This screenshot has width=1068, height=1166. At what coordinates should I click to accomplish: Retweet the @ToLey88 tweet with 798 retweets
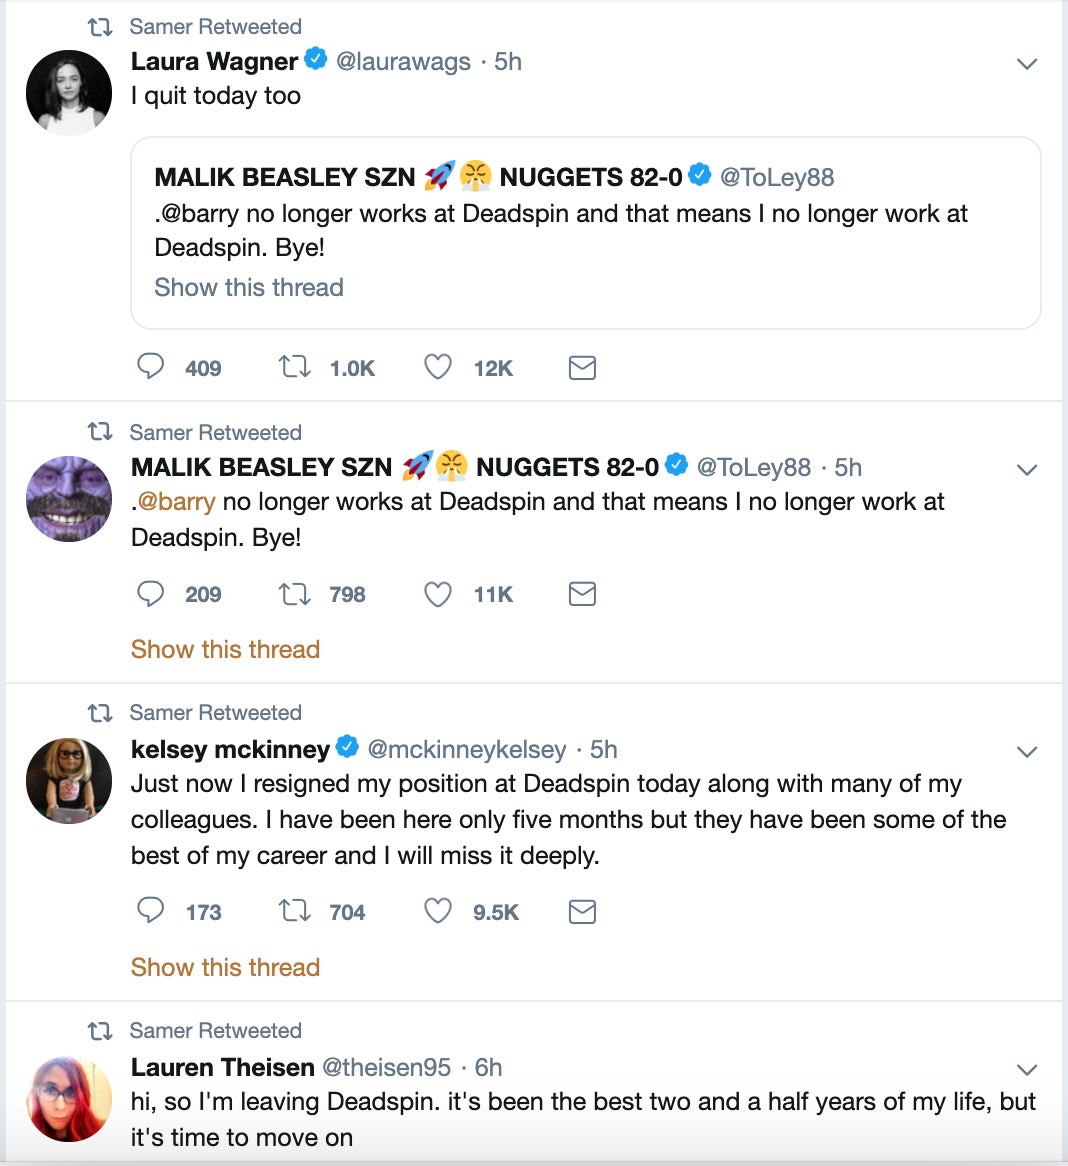pos(294,594)
